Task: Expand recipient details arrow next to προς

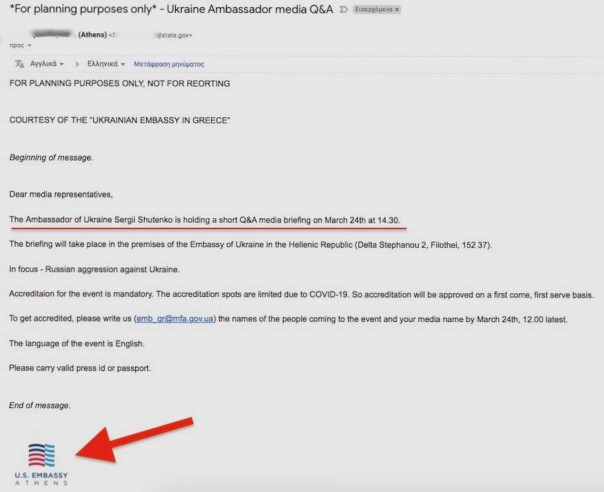Action: 29,45
